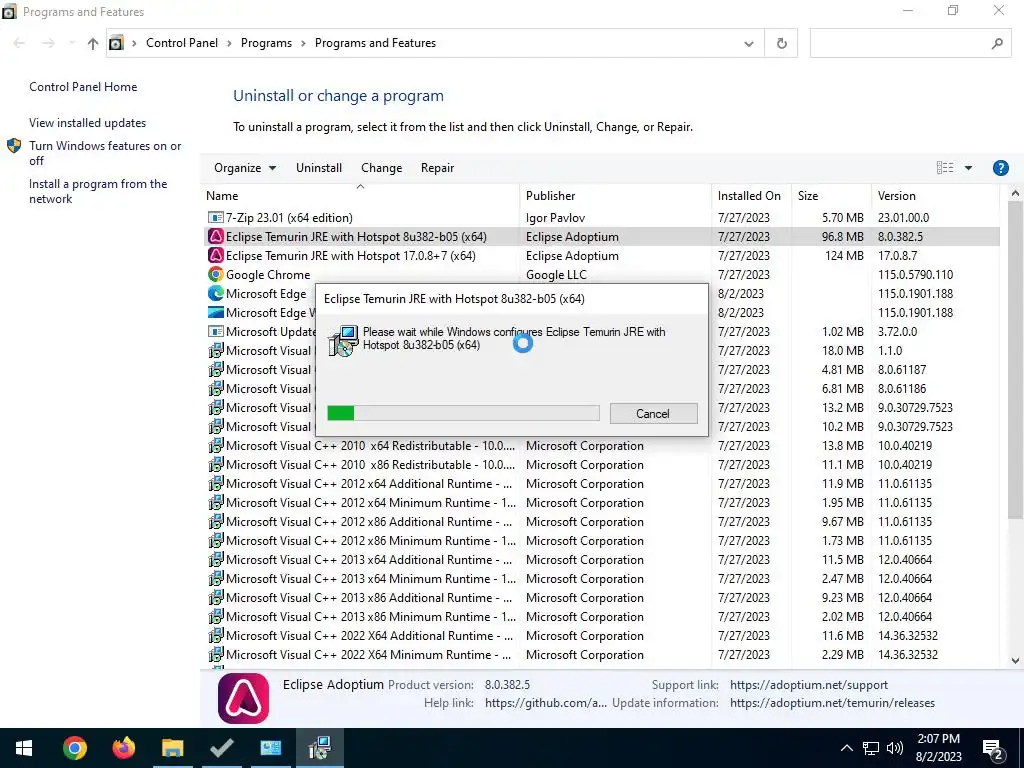
Task: Open View installed updates link
Action: pyautogui.click(x=88, y=123)
